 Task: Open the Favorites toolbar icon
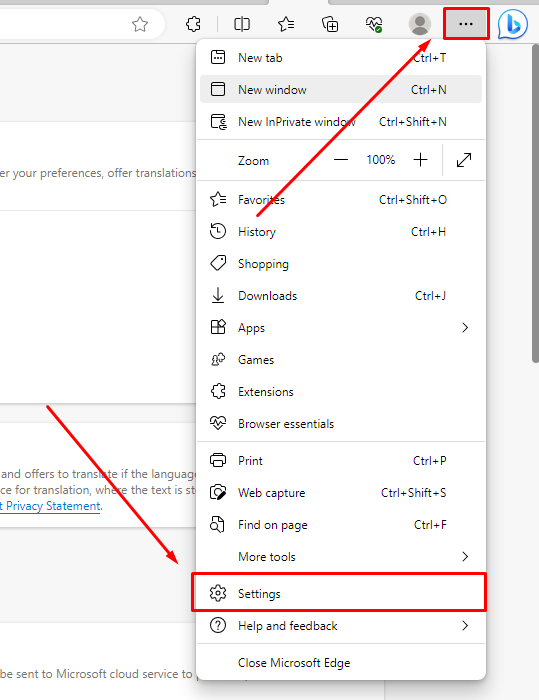tap(286, 24)
